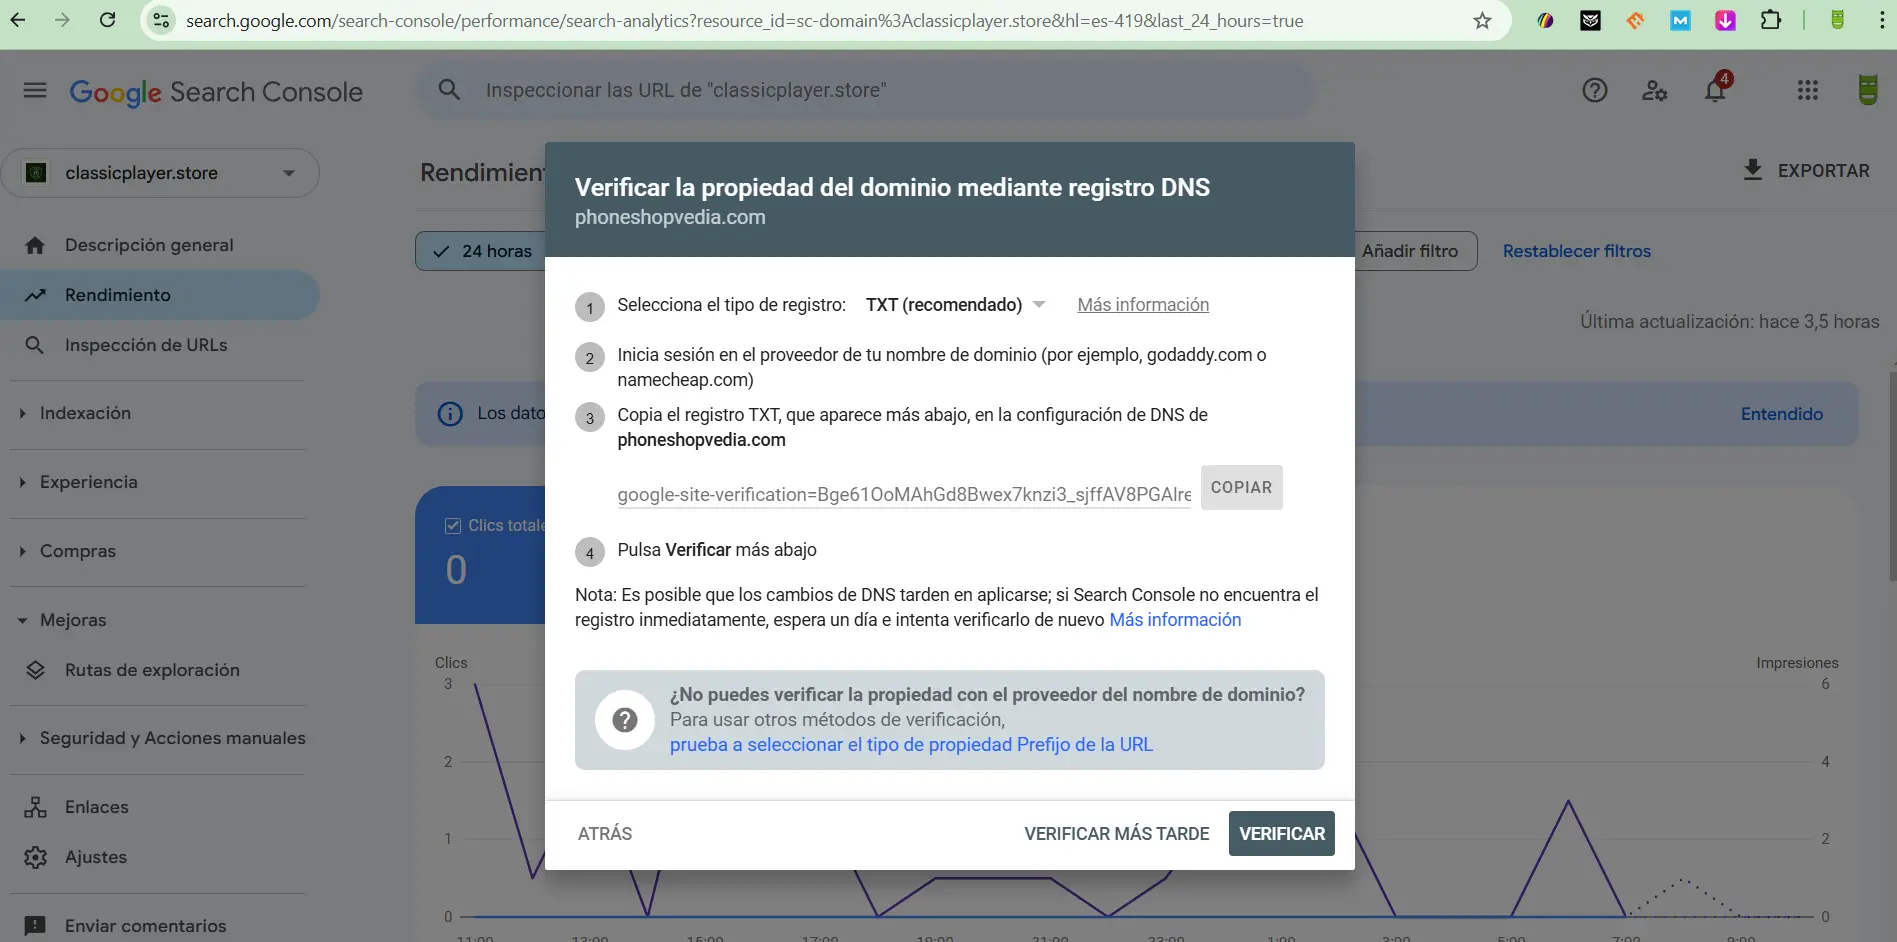Open the blue M extension icon
1897x942 pixels.
point(1680,20)
